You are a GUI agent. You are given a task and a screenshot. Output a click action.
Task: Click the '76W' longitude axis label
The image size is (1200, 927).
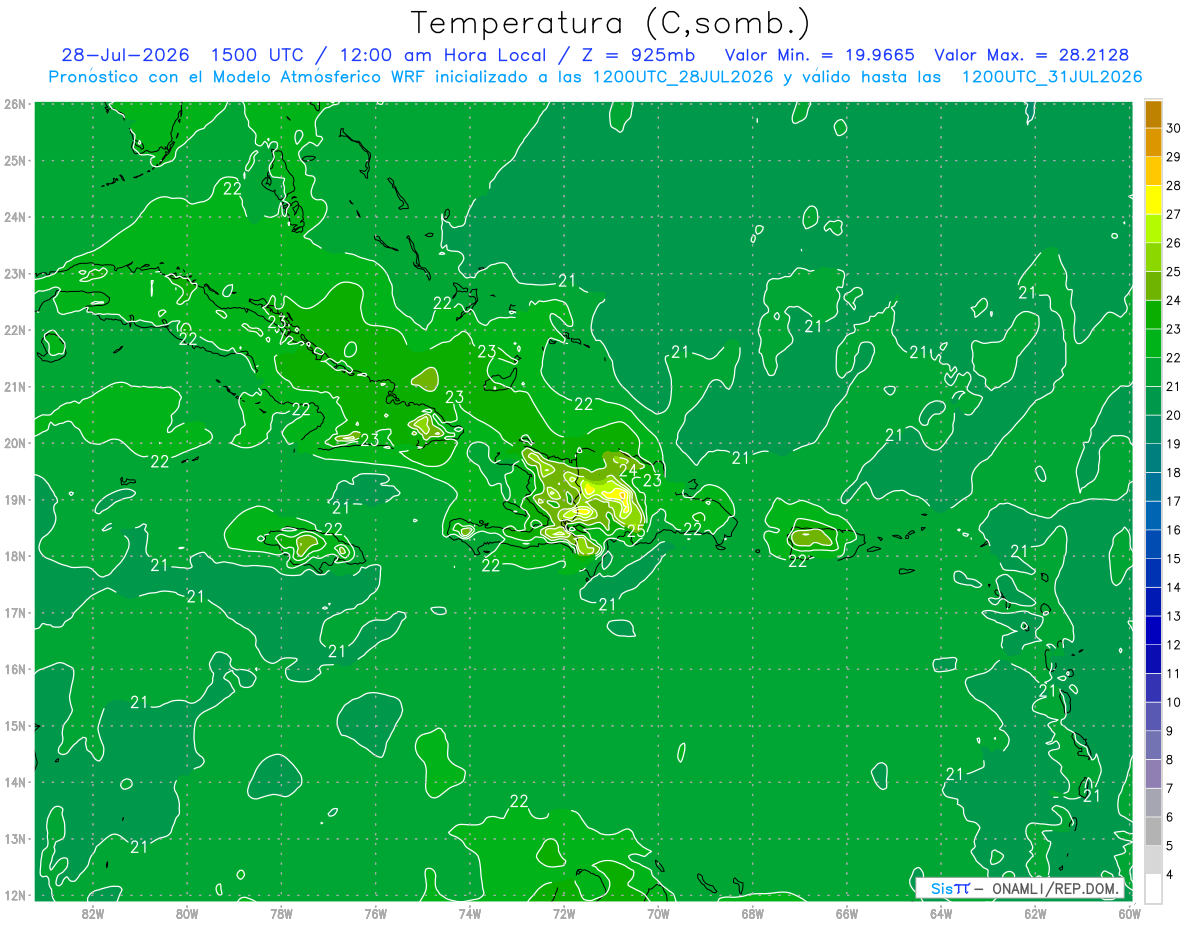[375, 913]
